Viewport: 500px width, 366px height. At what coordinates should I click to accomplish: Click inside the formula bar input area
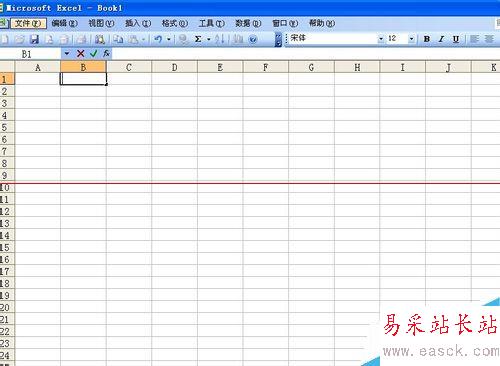click(306, 54)
